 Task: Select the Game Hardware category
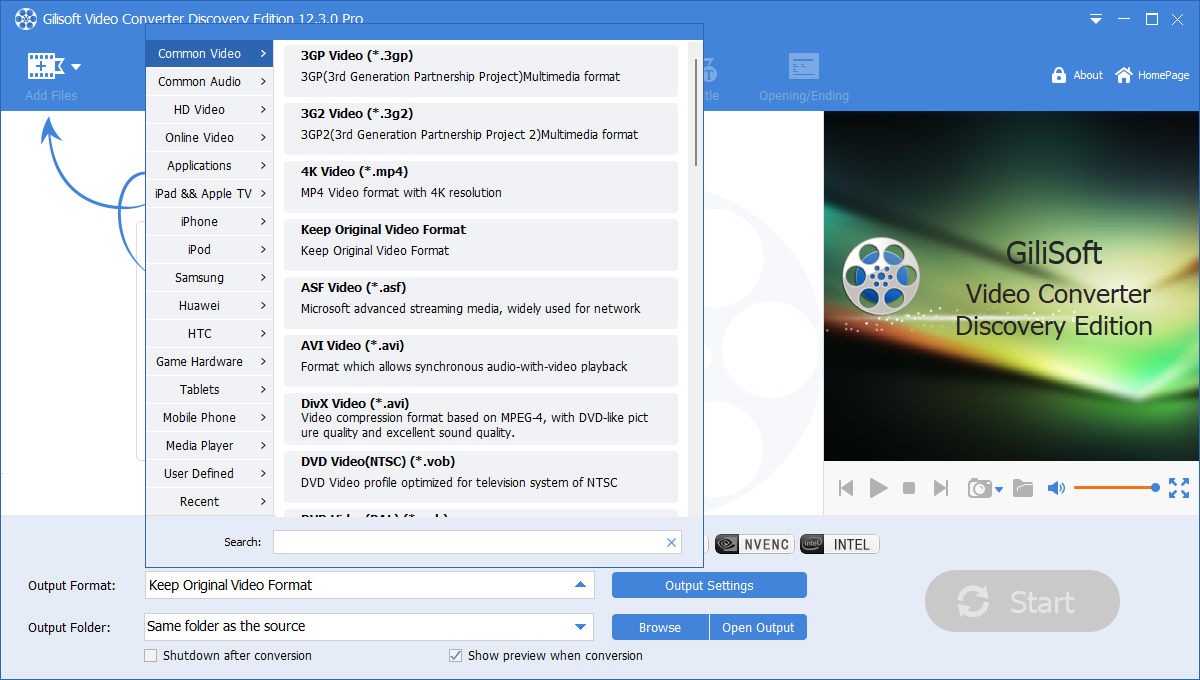pyautogui.click(x=210, y=362)
